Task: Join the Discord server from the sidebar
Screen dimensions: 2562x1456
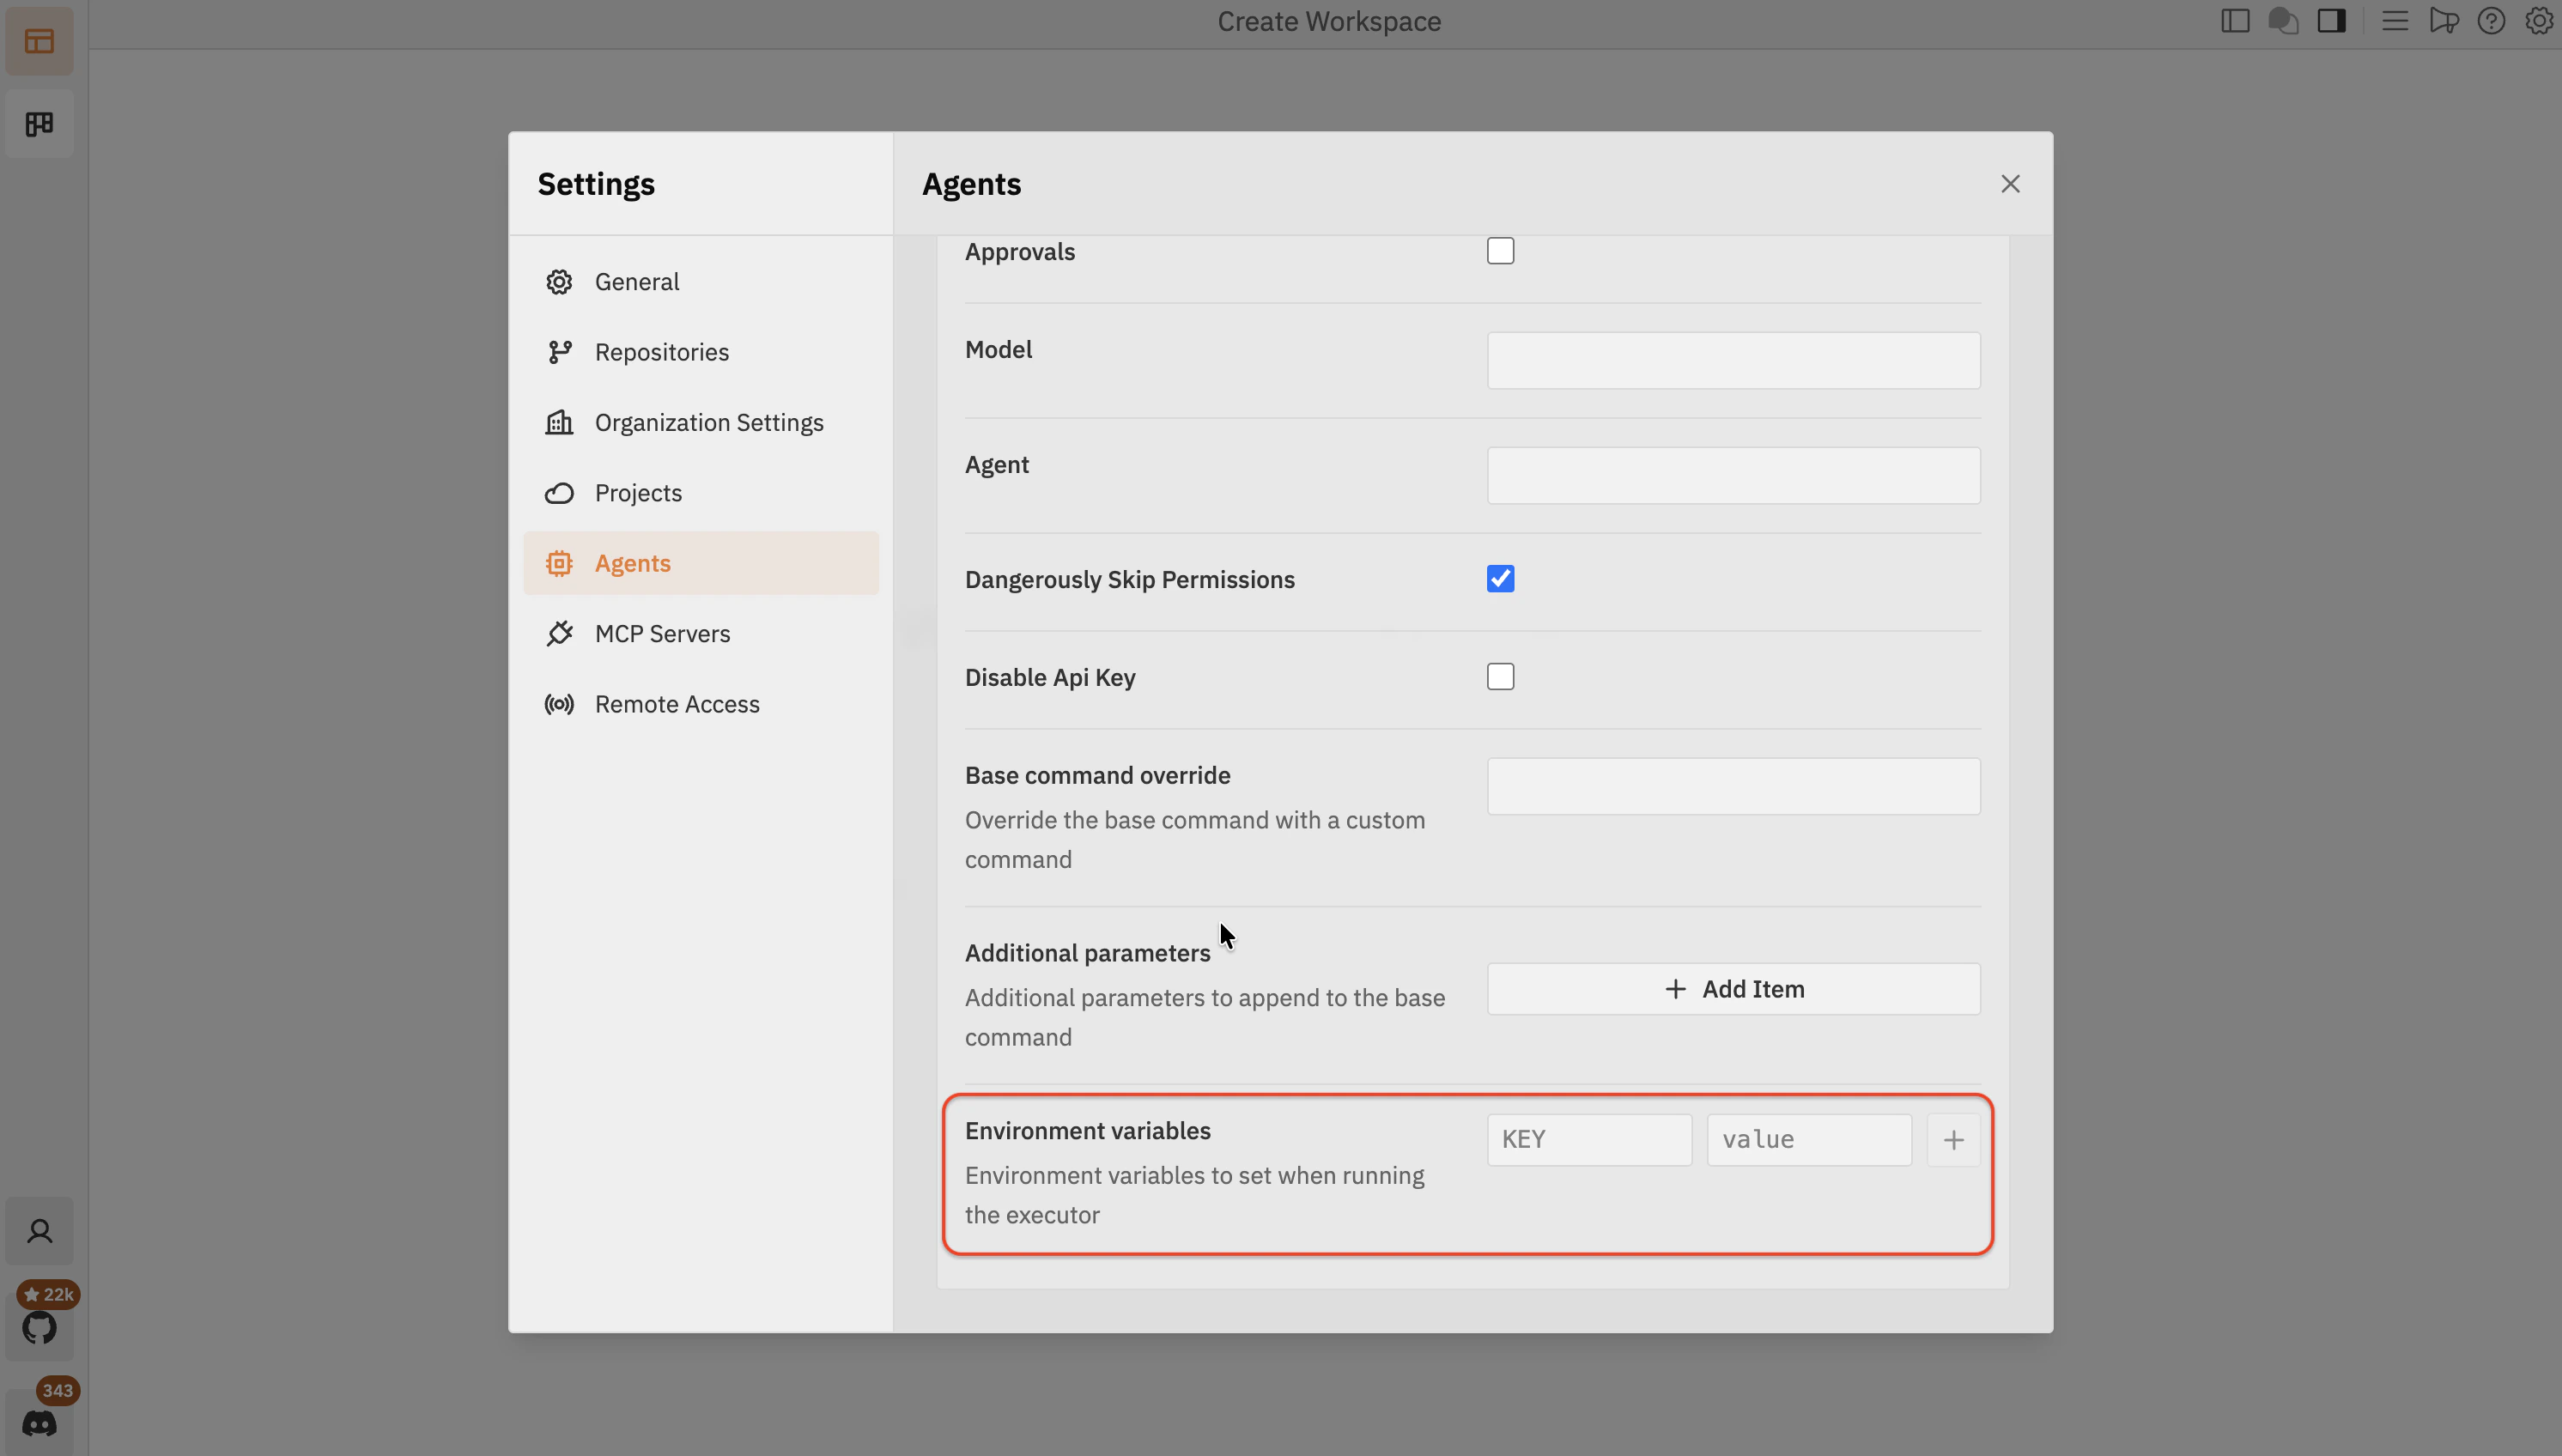Action: pos(40,1422)
